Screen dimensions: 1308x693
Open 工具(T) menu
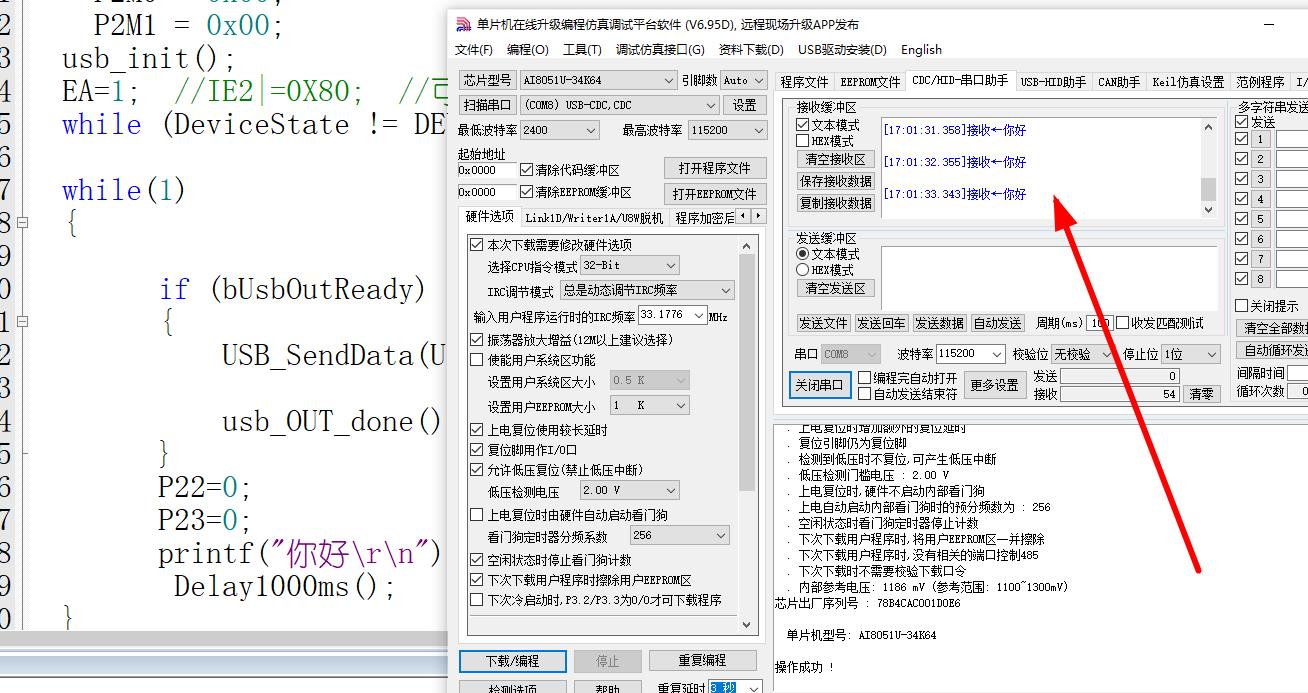pos(582,50)
